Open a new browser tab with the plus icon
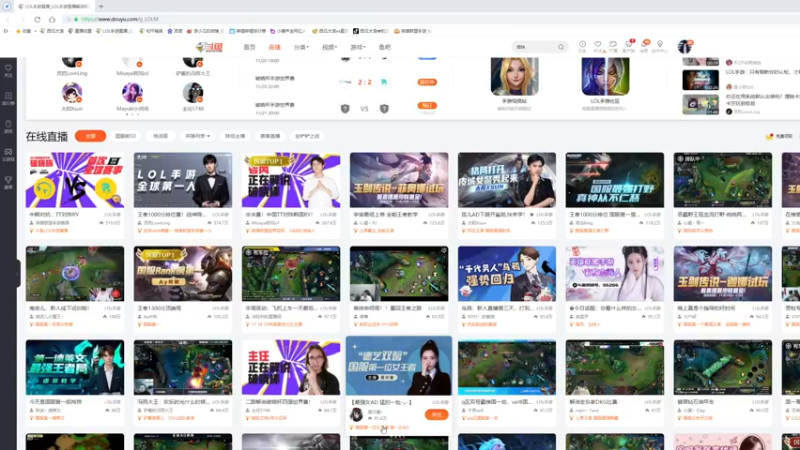800x450 pixels. coord(101,6)
